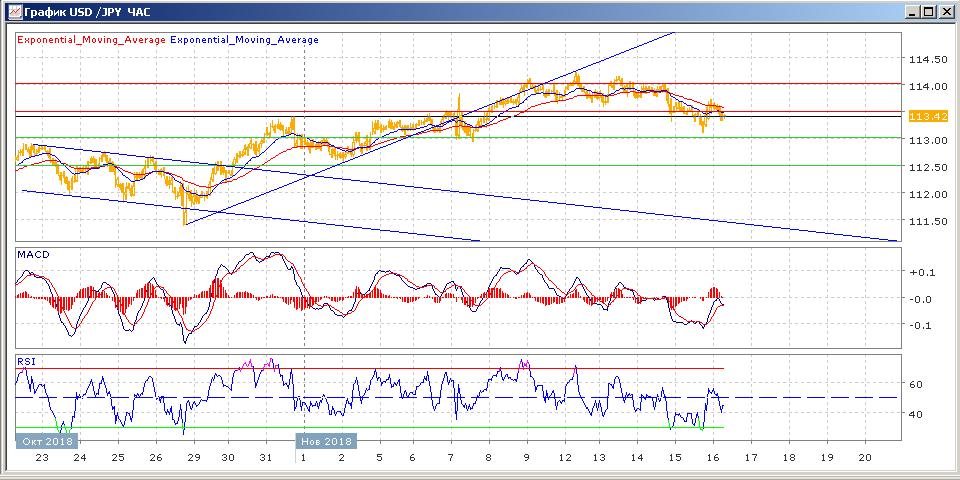This screenshot has height=480, width=960.
Task: Click date label 24 on time axis
Action: pos(80,458)
